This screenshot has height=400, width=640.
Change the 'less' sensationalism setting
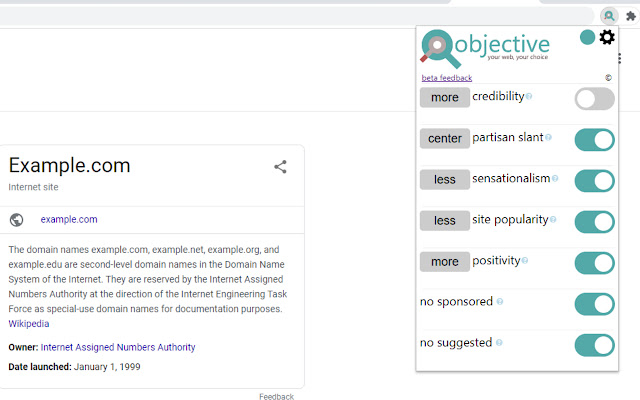[444, 180]
